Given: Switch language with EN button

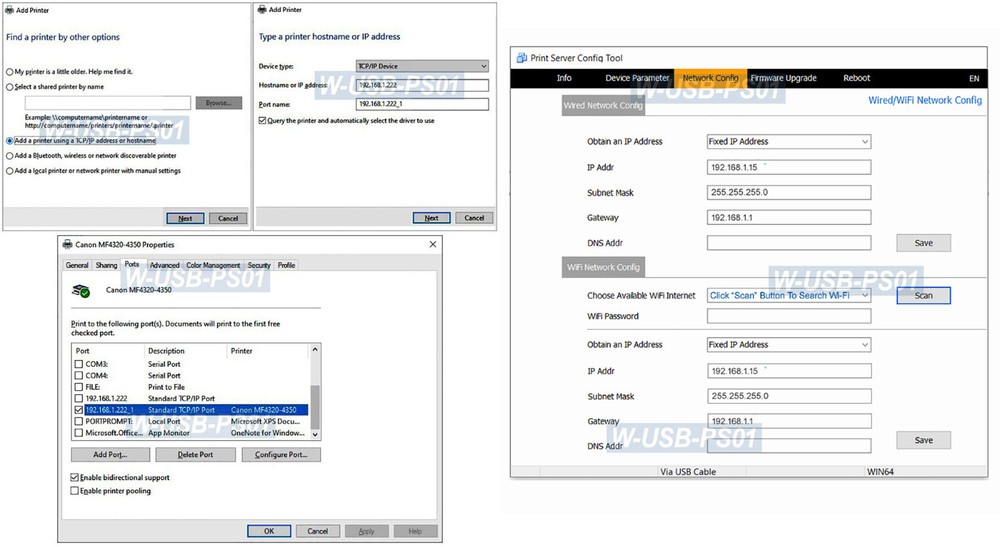Looking at the screenshot, I should pos(974,78).
